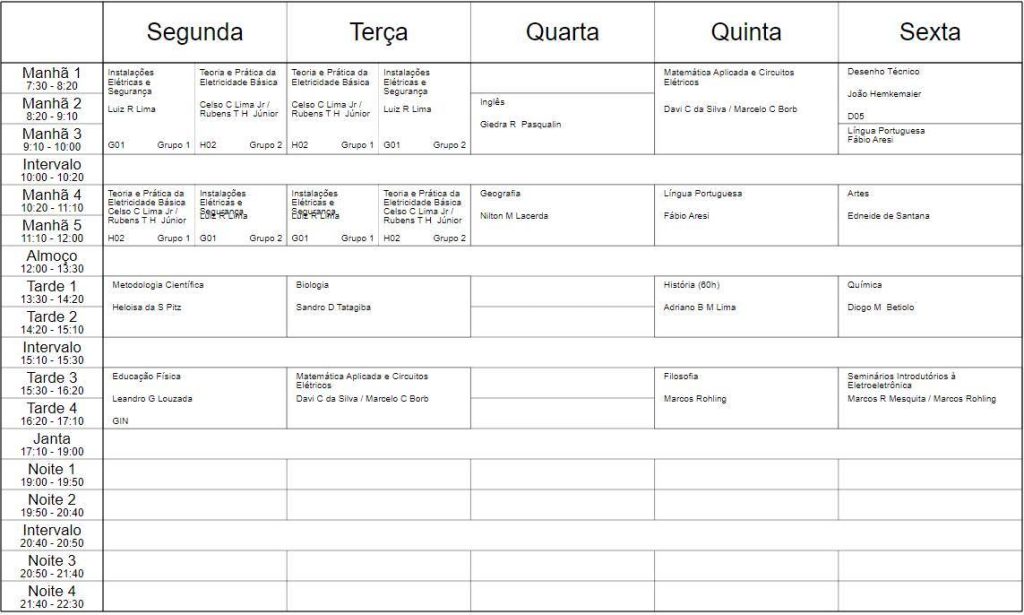Click the Janta row label
This screenshot has height=615, width=1024.
pyautogui.click(x=52, y=445)
